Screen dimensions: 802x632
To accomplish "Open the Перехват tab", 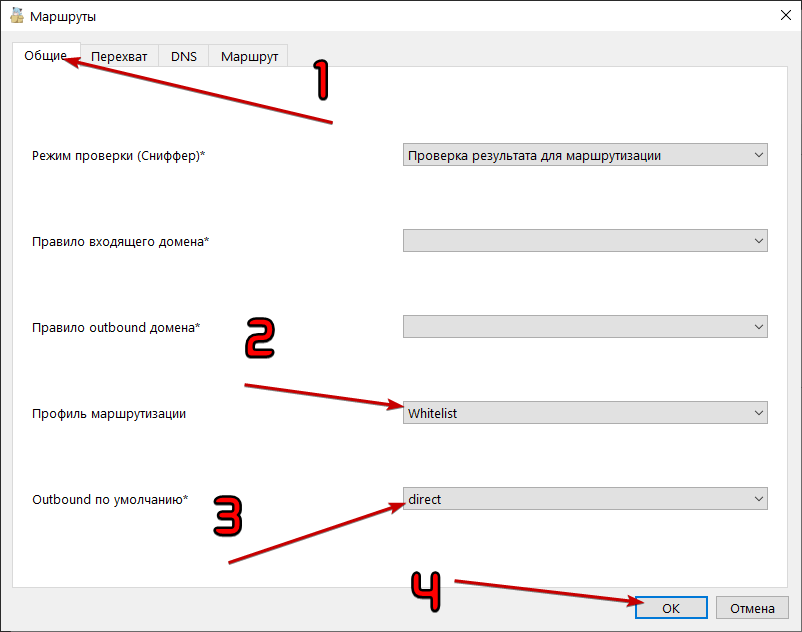I will (x=119, y=56).
